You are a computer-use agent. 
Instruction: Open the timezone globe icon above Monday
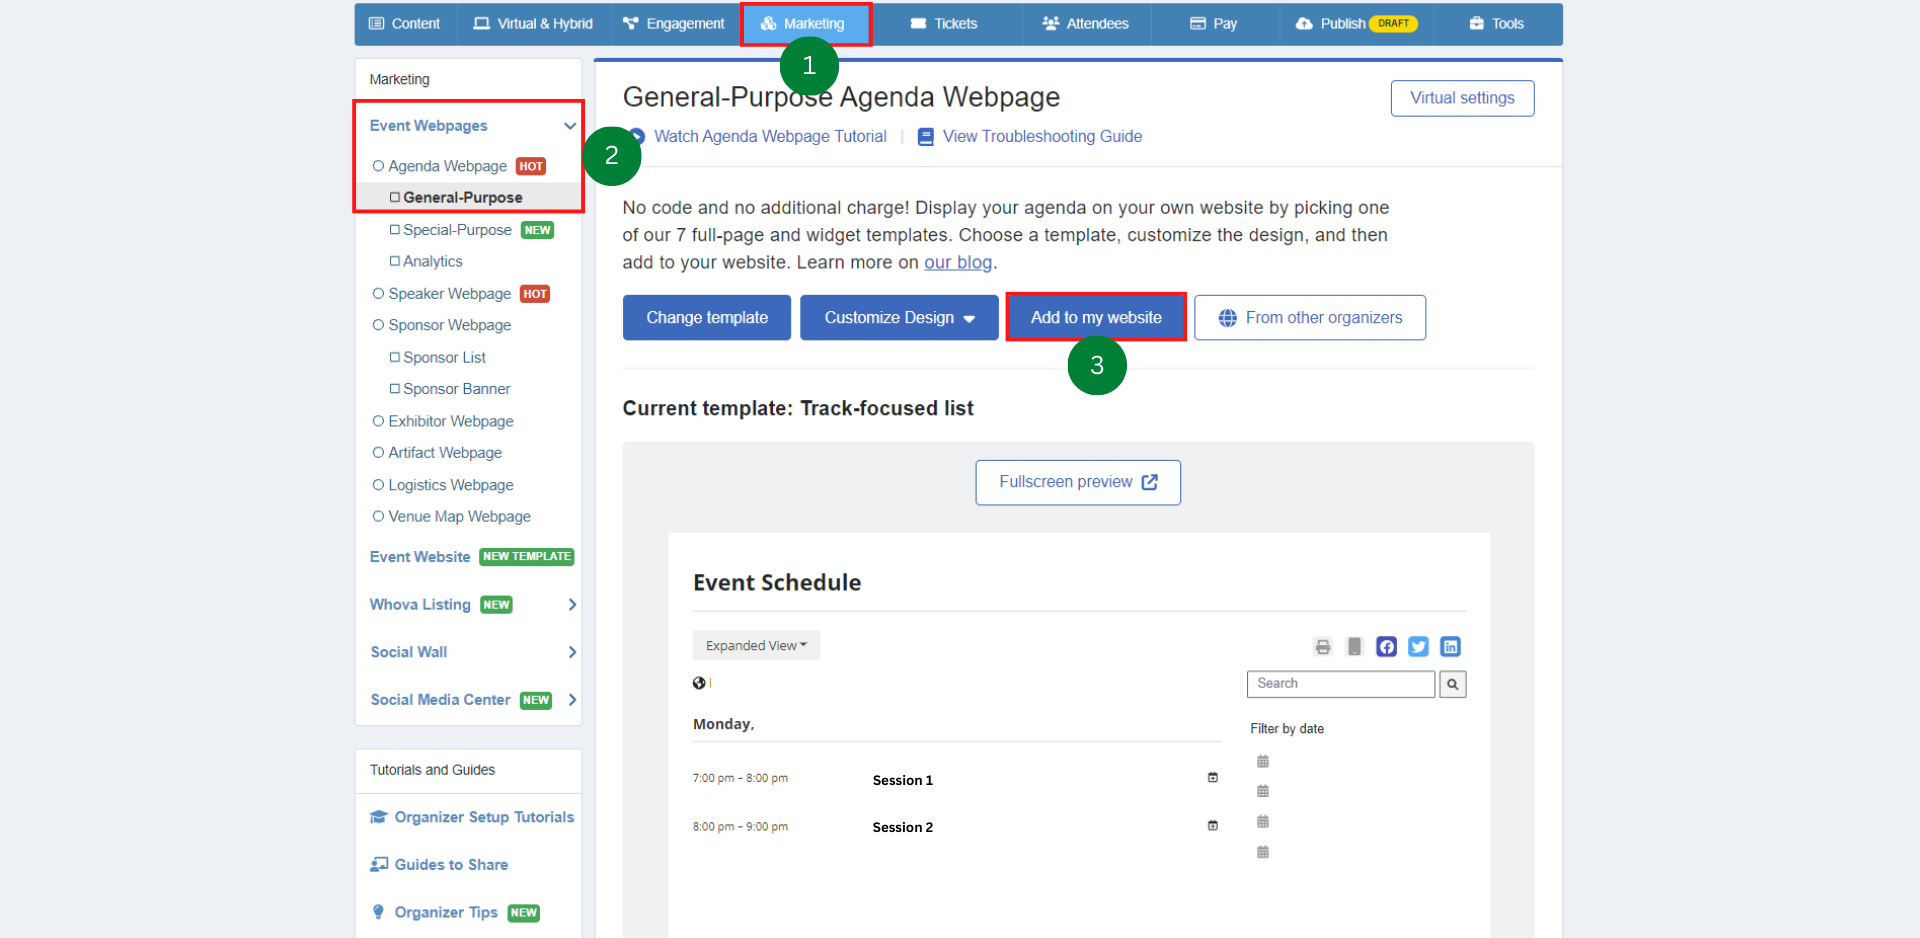697,683
